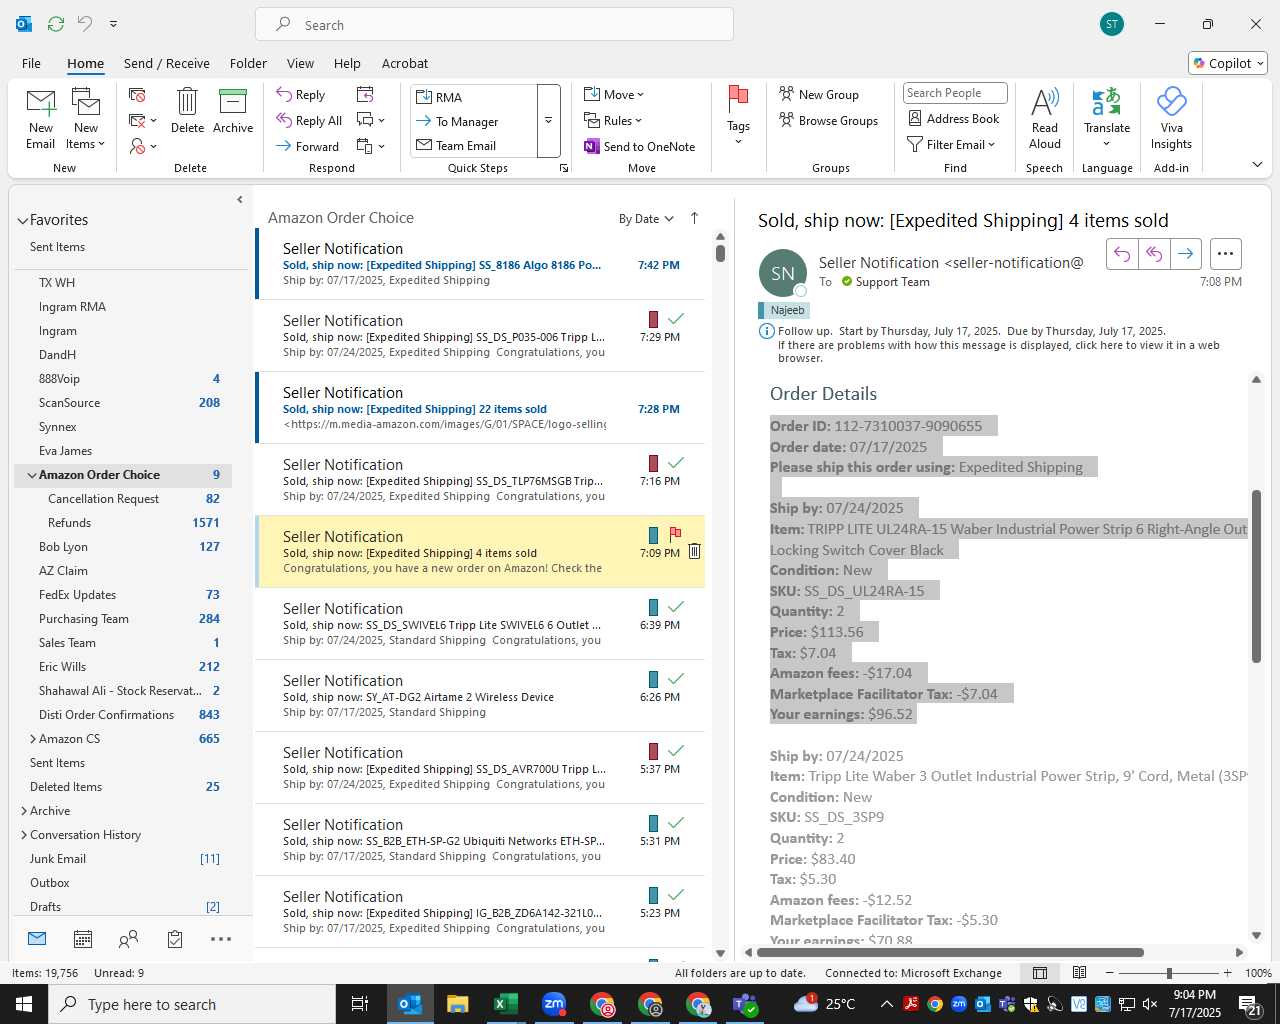The height and width of the screenshot is (1024, 1280).
Task: Open the View ribbon tab
Action: (300, 63)
